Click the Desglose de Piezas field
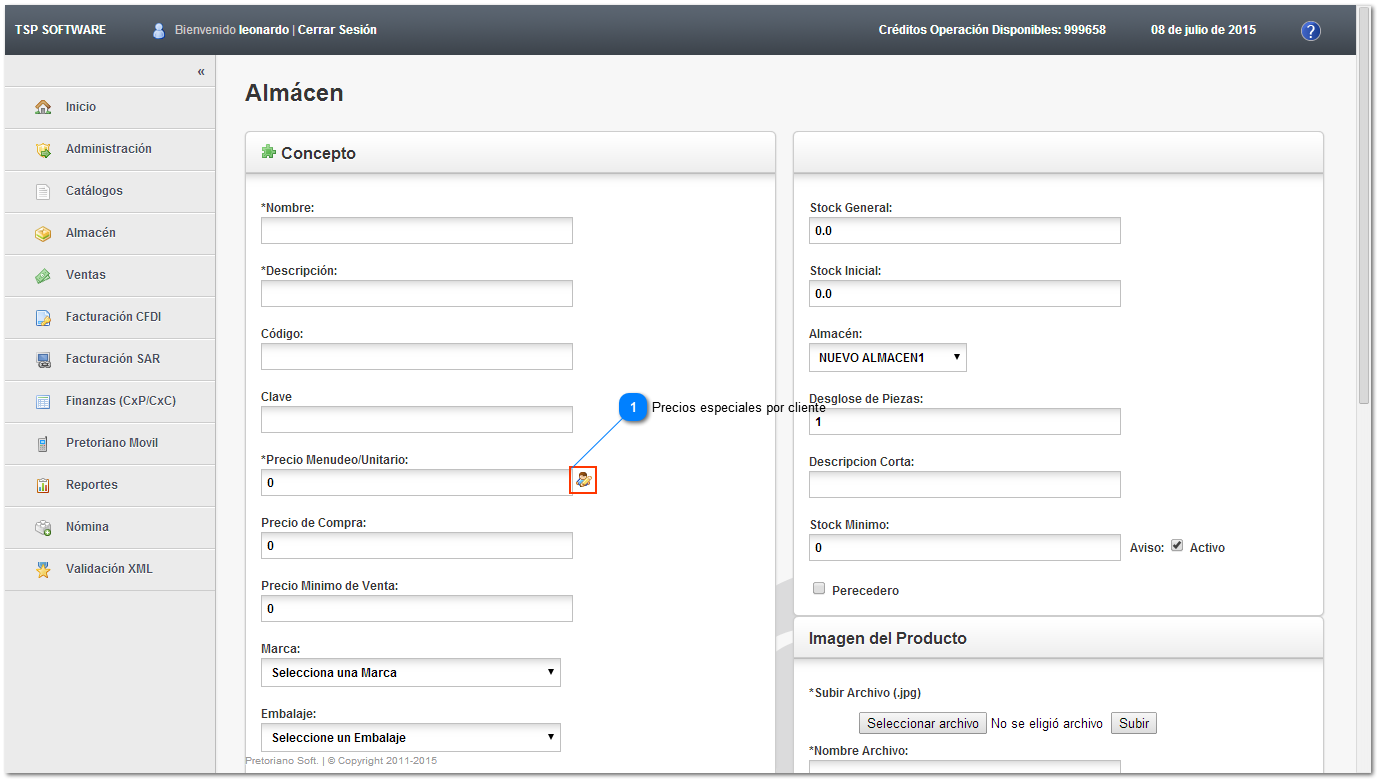 [x=965, y=422]
